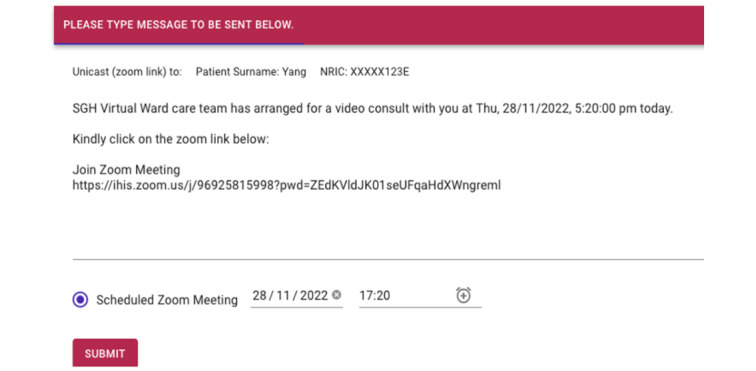Click the Please Type Message header banner

point(378,25)
